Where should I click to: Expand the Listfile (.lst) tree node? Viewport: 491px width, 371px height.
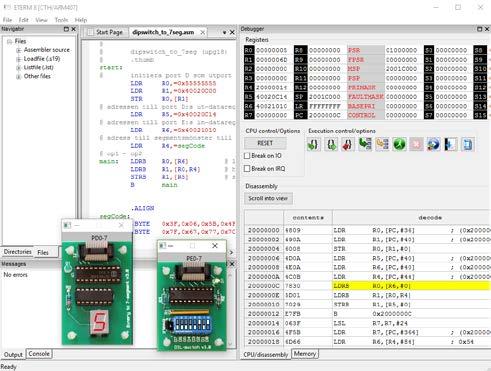[x=19, y=68]
